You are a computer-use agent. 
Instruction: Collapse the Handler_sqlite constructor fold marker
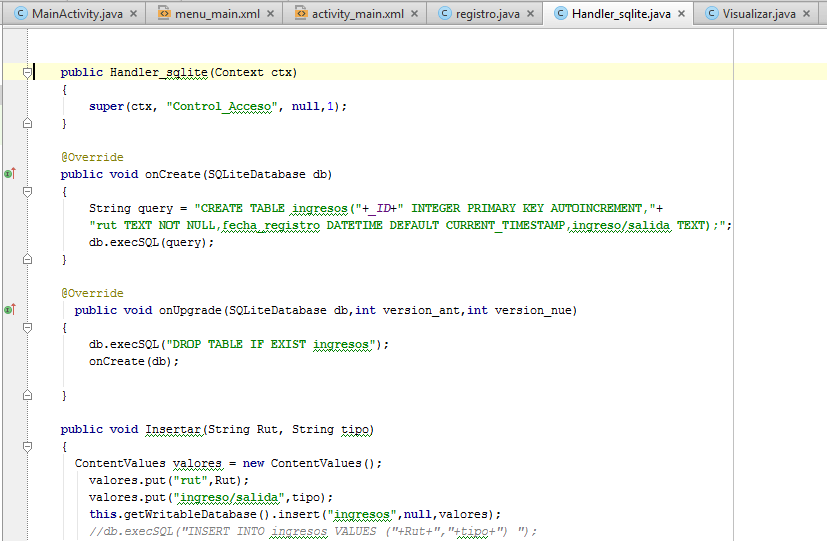(27, 73)
